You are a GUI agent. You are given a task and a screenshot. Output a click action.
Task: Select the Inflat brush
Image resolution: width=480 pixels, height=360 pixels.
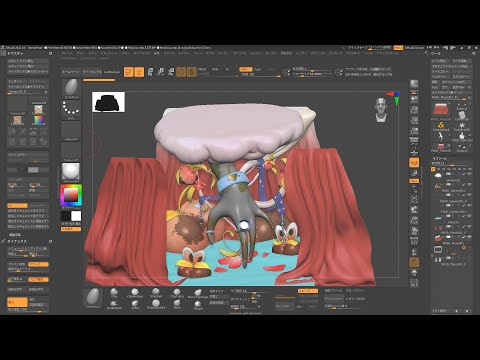(135, 304)
